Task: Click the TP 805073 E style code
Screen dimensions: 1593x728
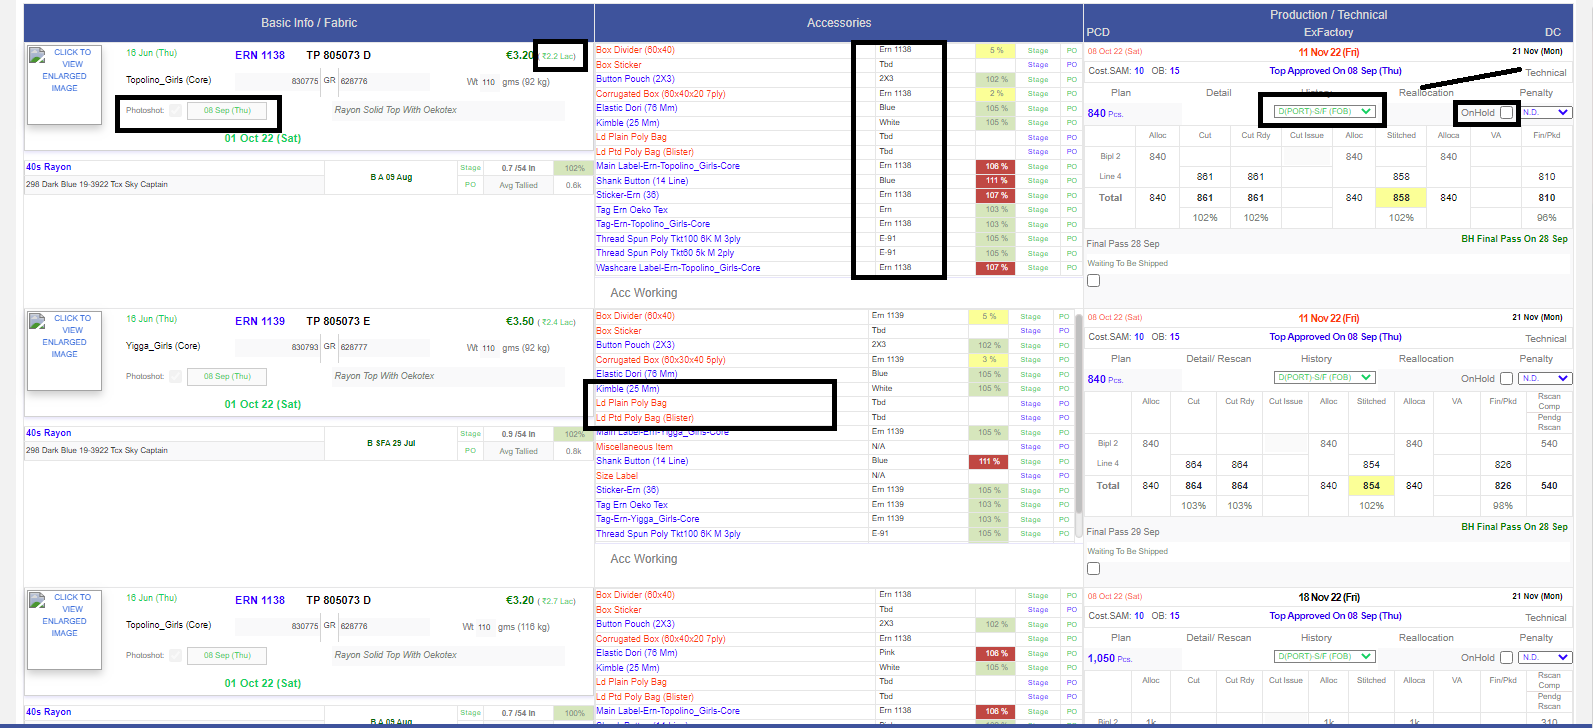Action: pos(338,321)
